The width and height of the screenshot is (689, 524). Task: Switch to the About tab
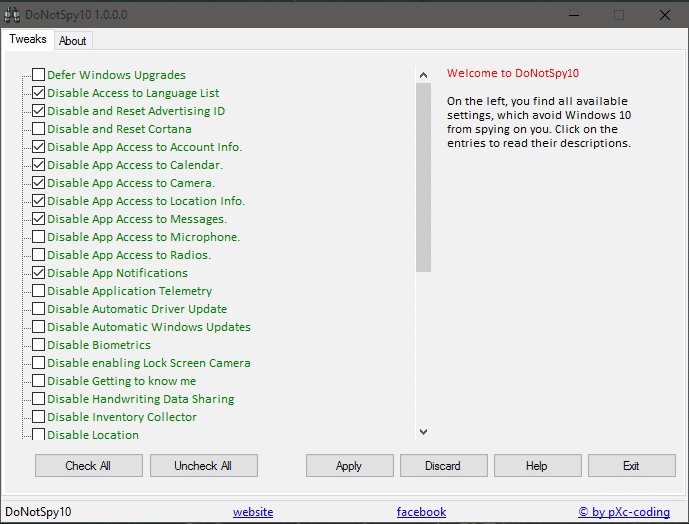coord(73,40)
